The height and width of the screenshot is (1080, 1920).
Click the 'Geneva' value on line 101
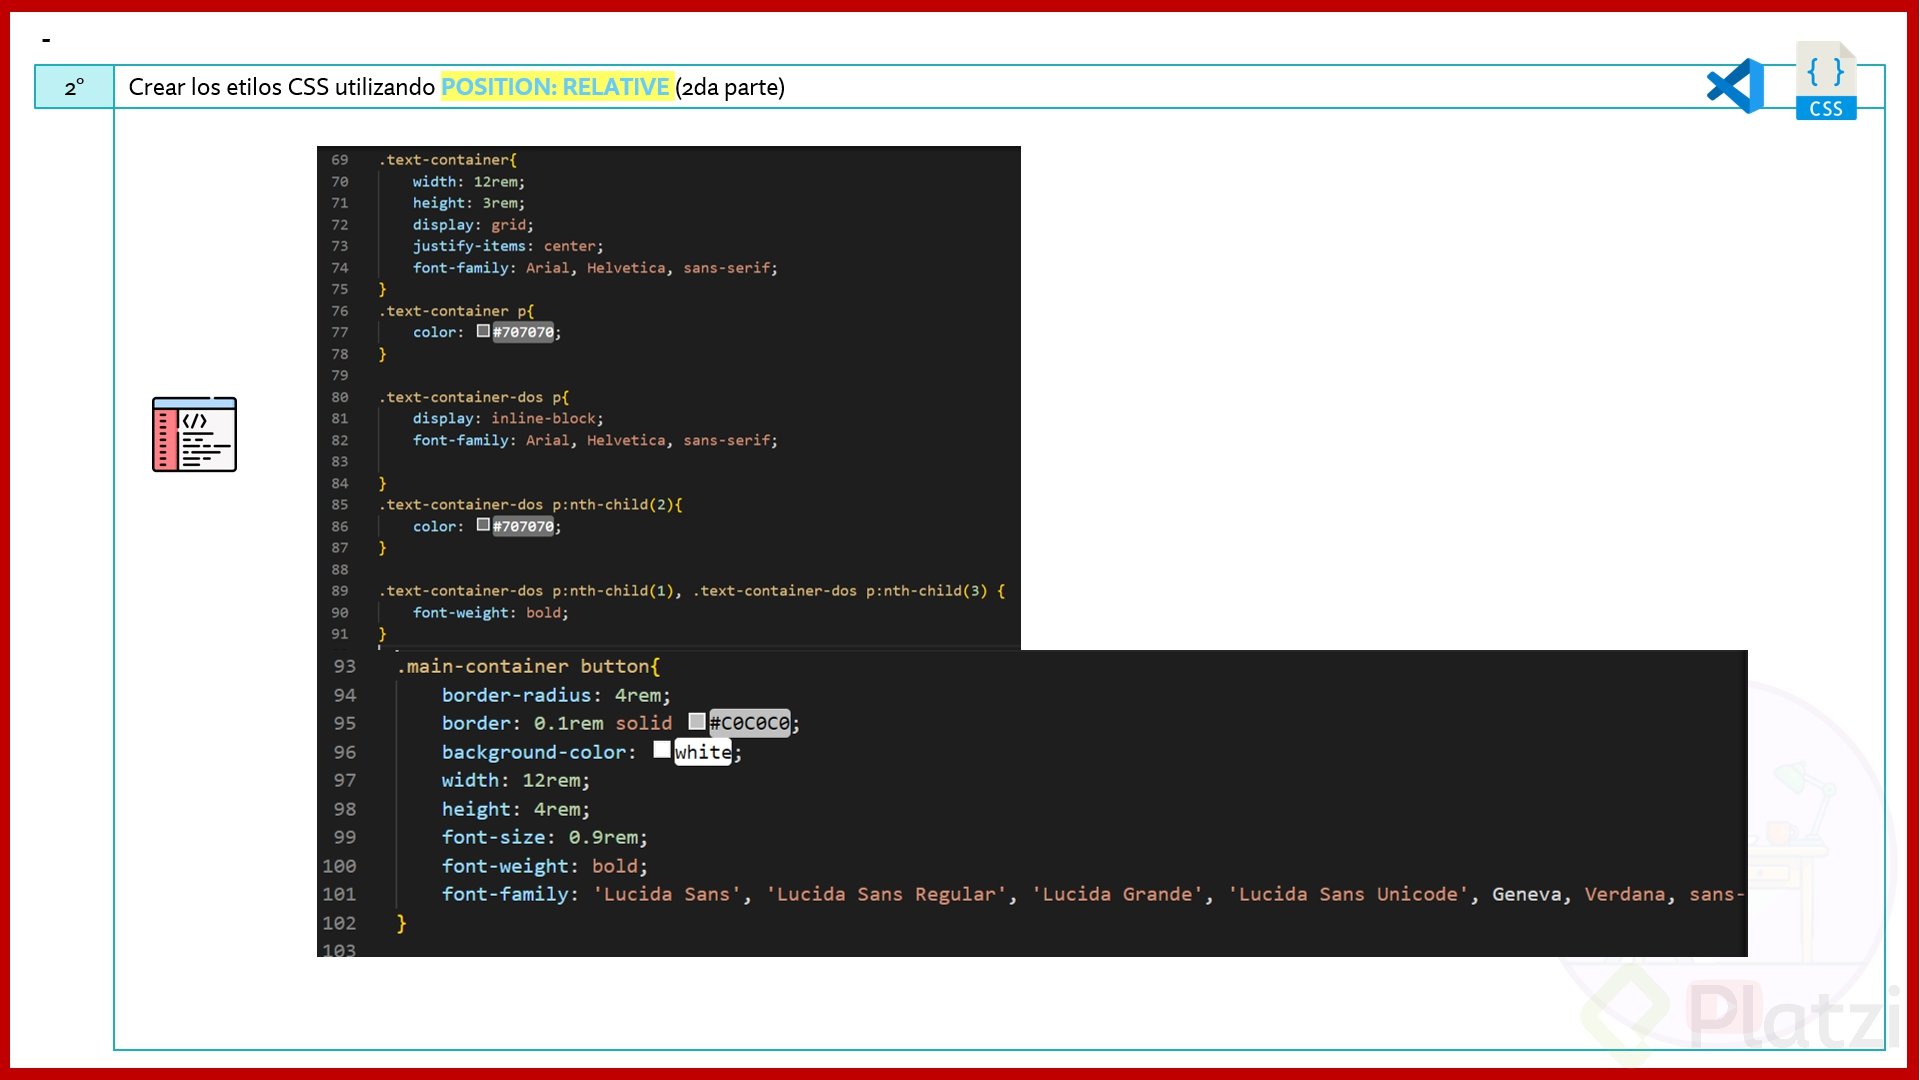pos(1527,894)
